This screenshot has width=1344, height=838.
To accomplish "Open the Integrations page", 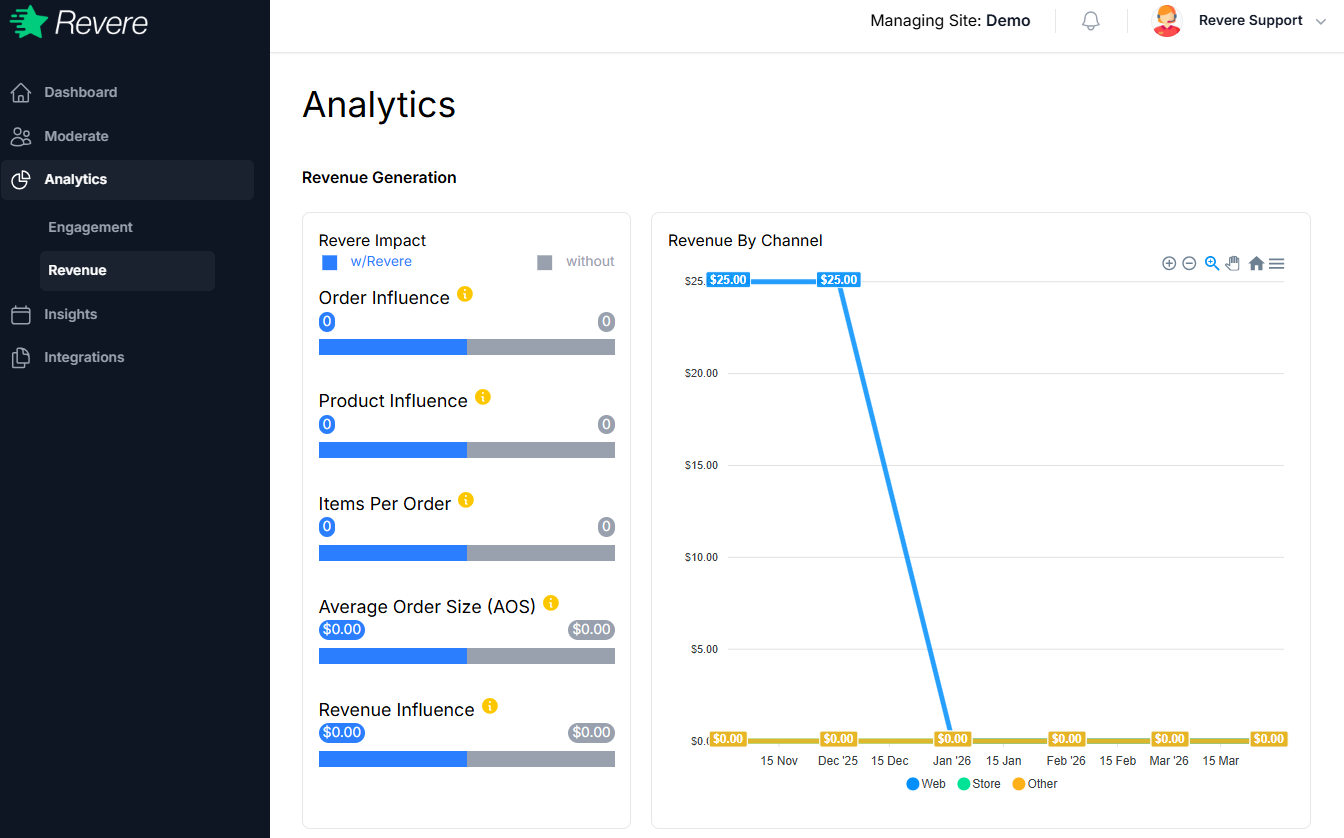I will [x=84, y=357].
